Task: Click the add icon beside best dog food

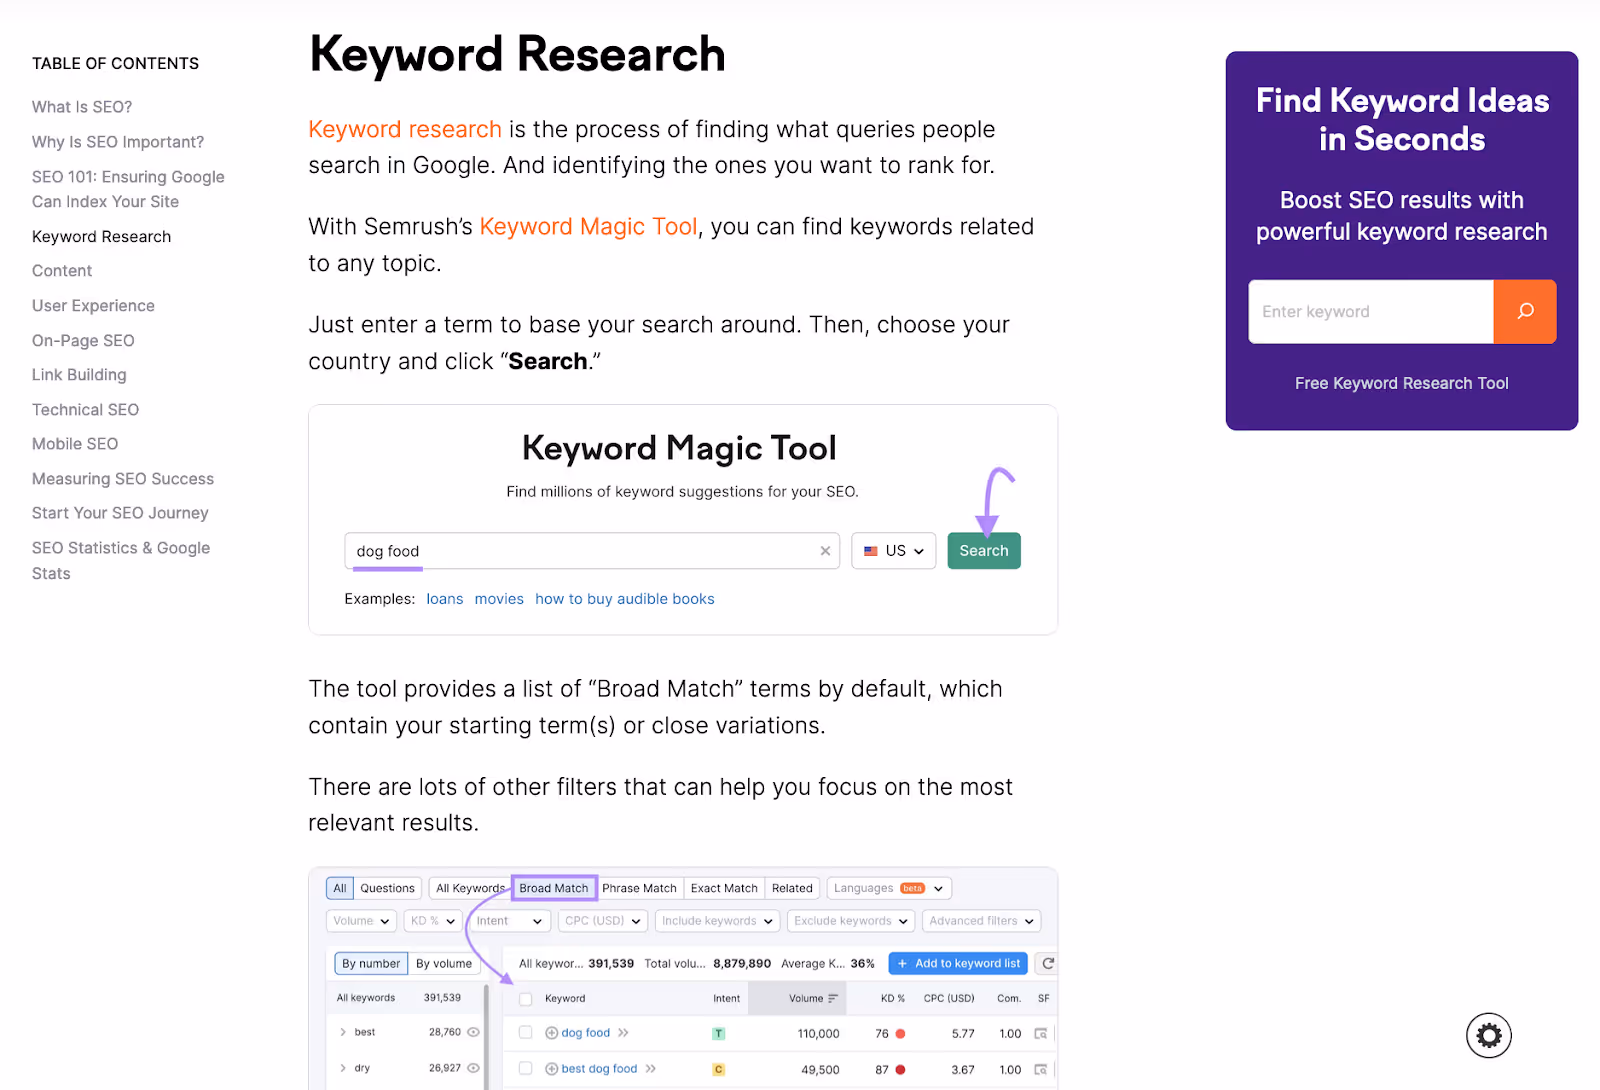Action: [551, 1069]
